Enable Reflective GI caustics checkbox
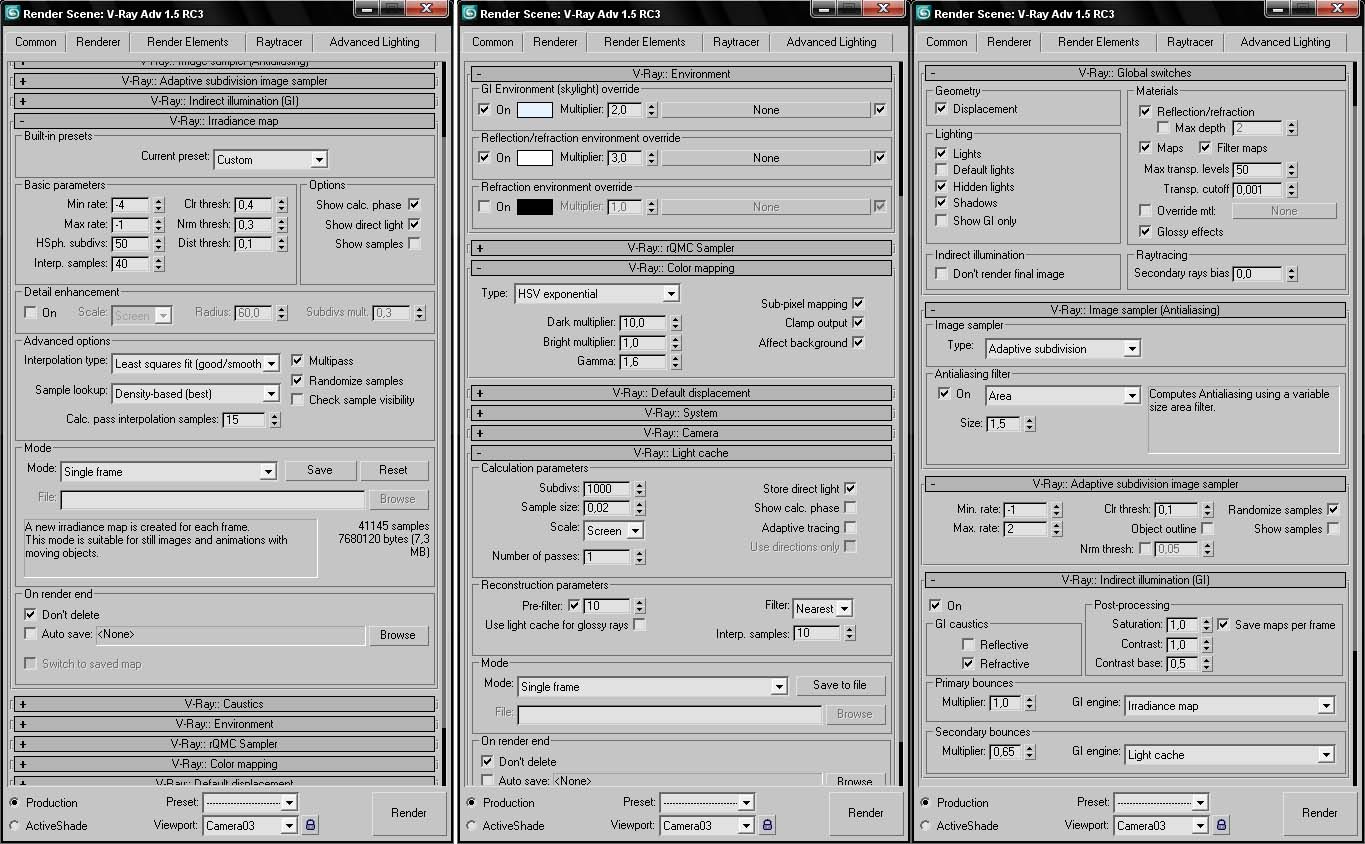The height and width of the screenshot is (844, 1365). point(968,644)
